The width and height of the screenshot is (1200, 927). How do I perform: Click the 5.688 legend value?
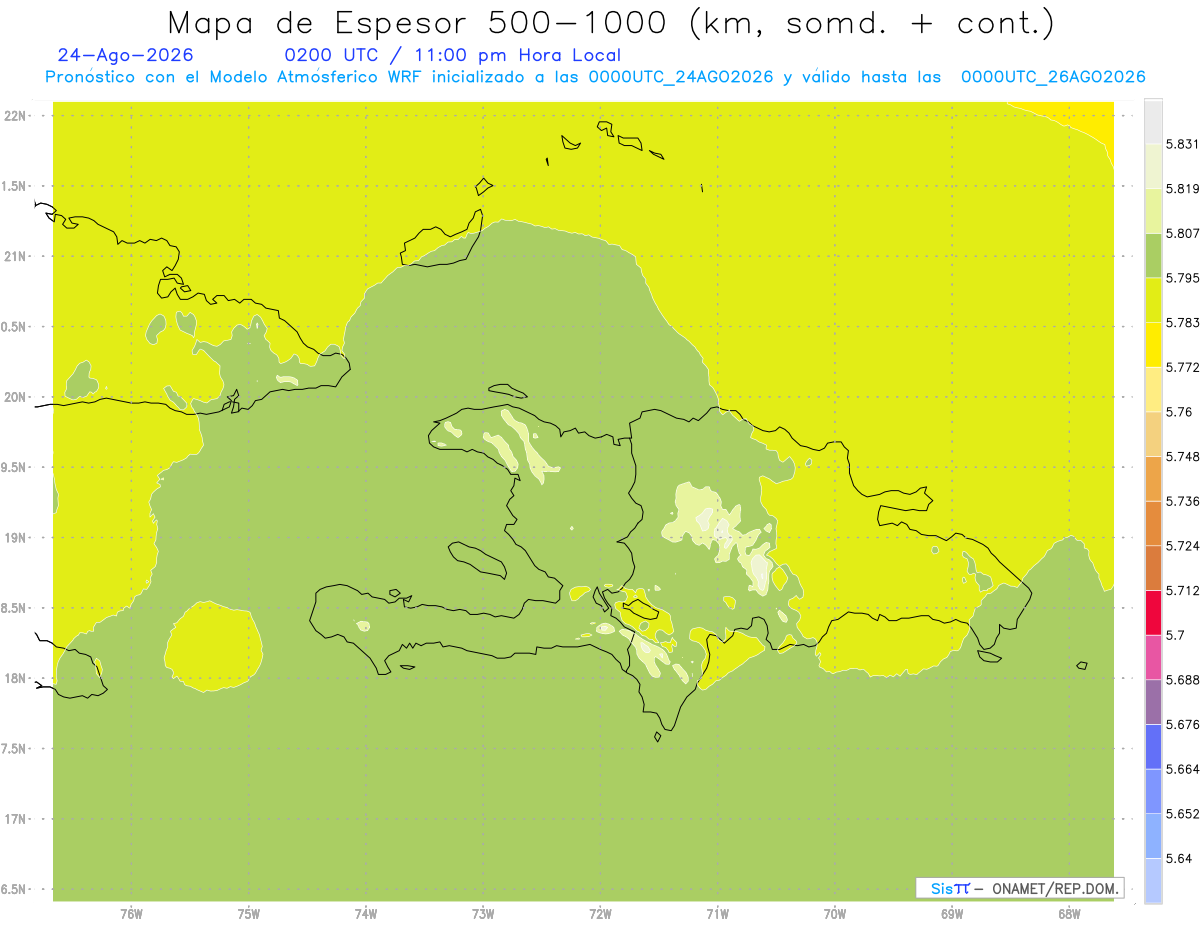pyautogui.click(x=1182, y=680)
